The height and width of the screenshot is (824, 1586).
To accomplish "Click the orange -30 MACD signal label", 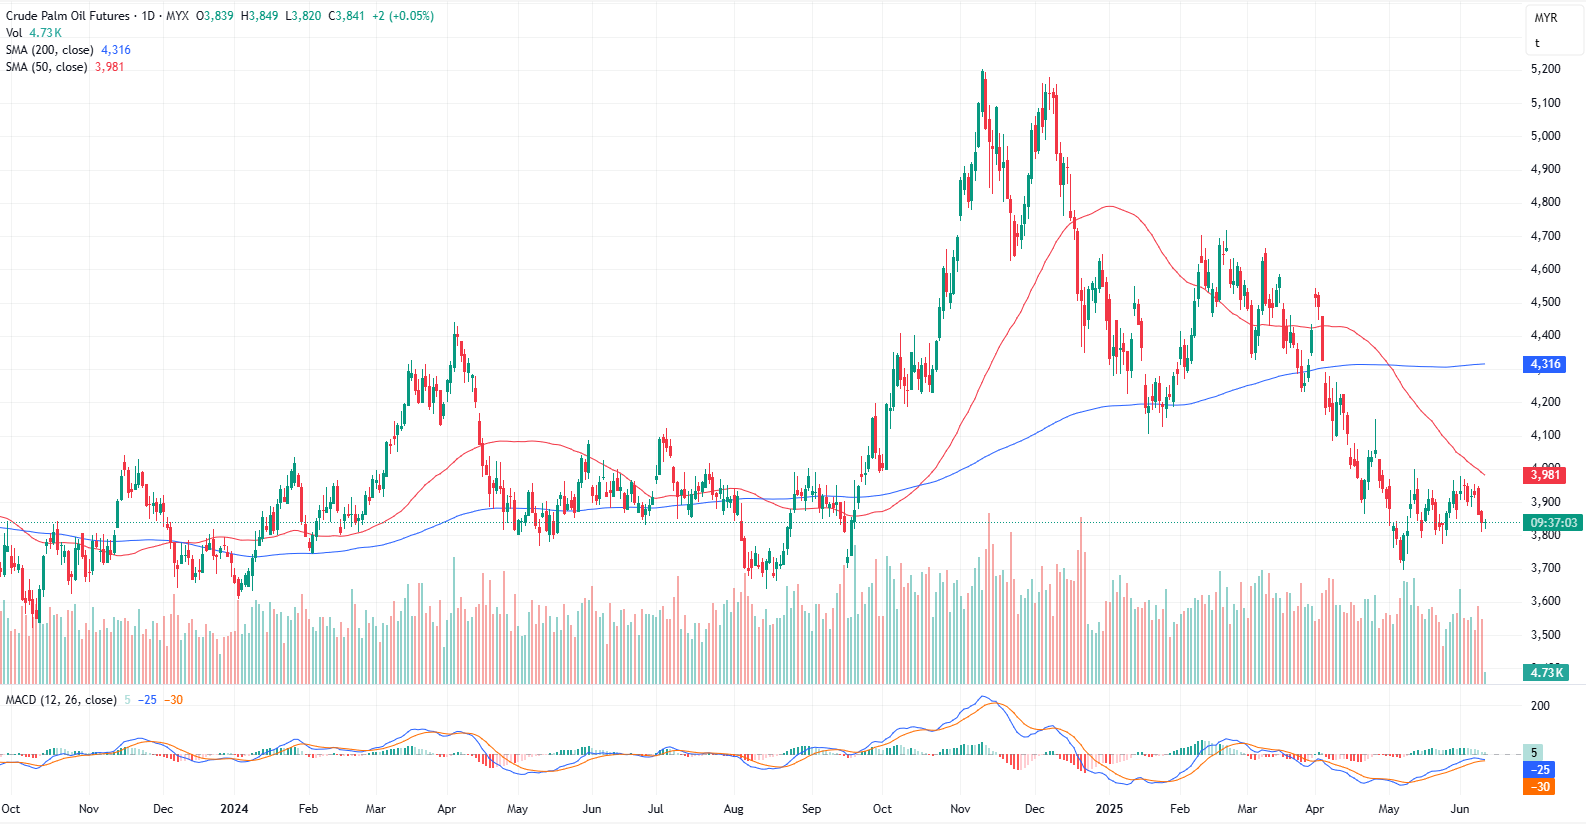I will pos(1540,787).
